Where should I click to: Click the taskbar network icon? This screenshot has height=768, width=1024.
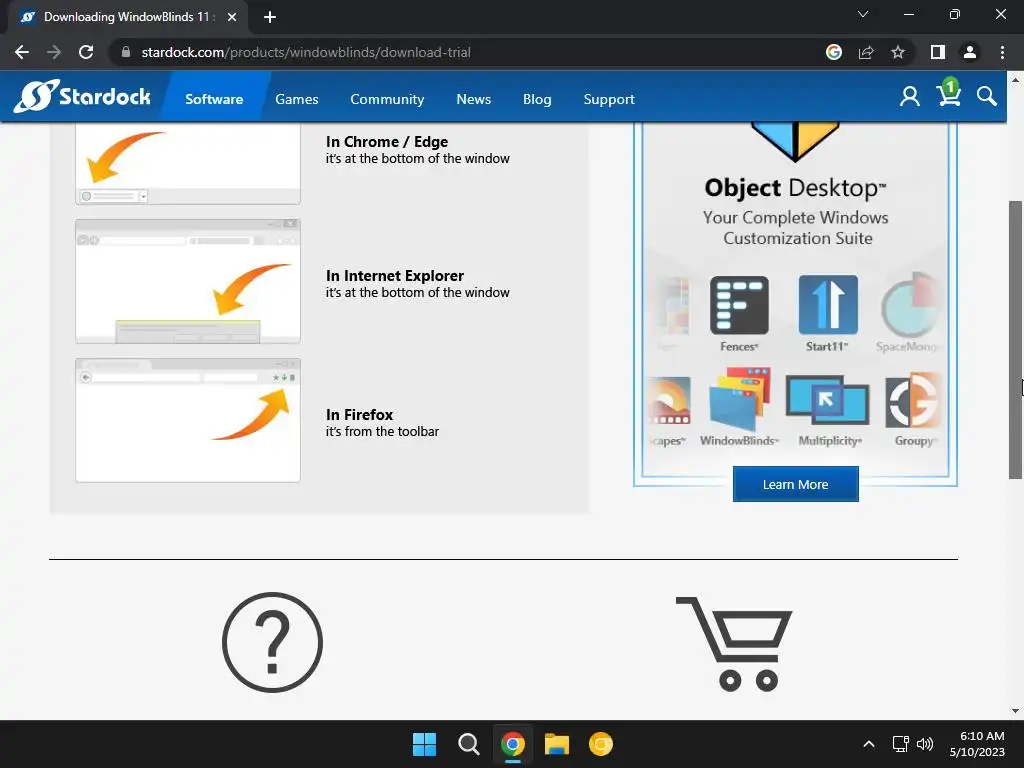(901, 744)
